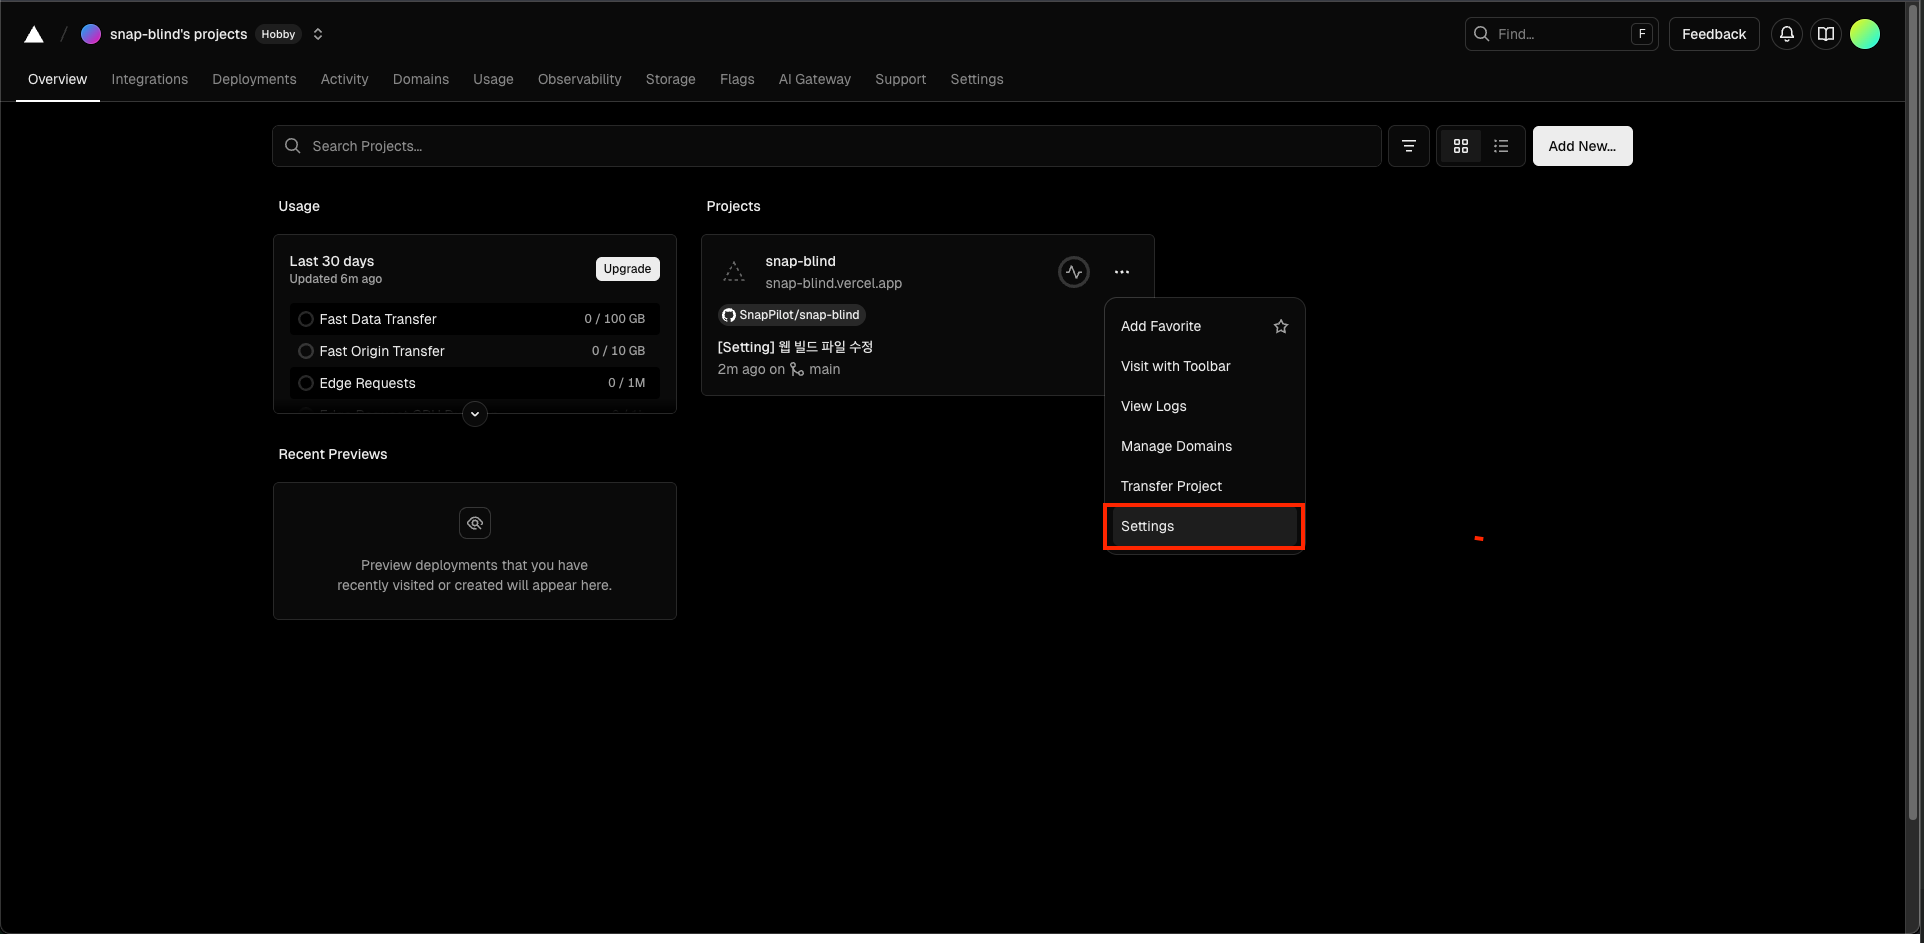Visit snap-blind.vercel.app link

[833, 283]
